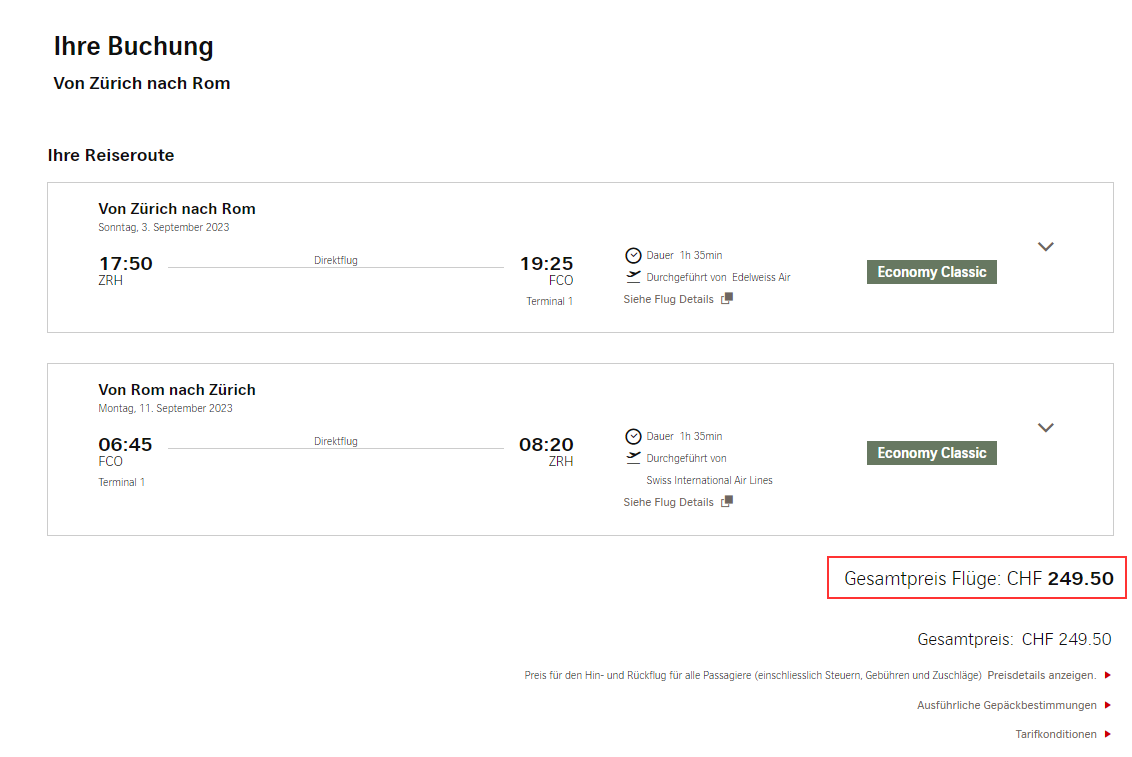Click external-link icon for outbound flight details
The image size is (1132, 757).
point(727,299)
